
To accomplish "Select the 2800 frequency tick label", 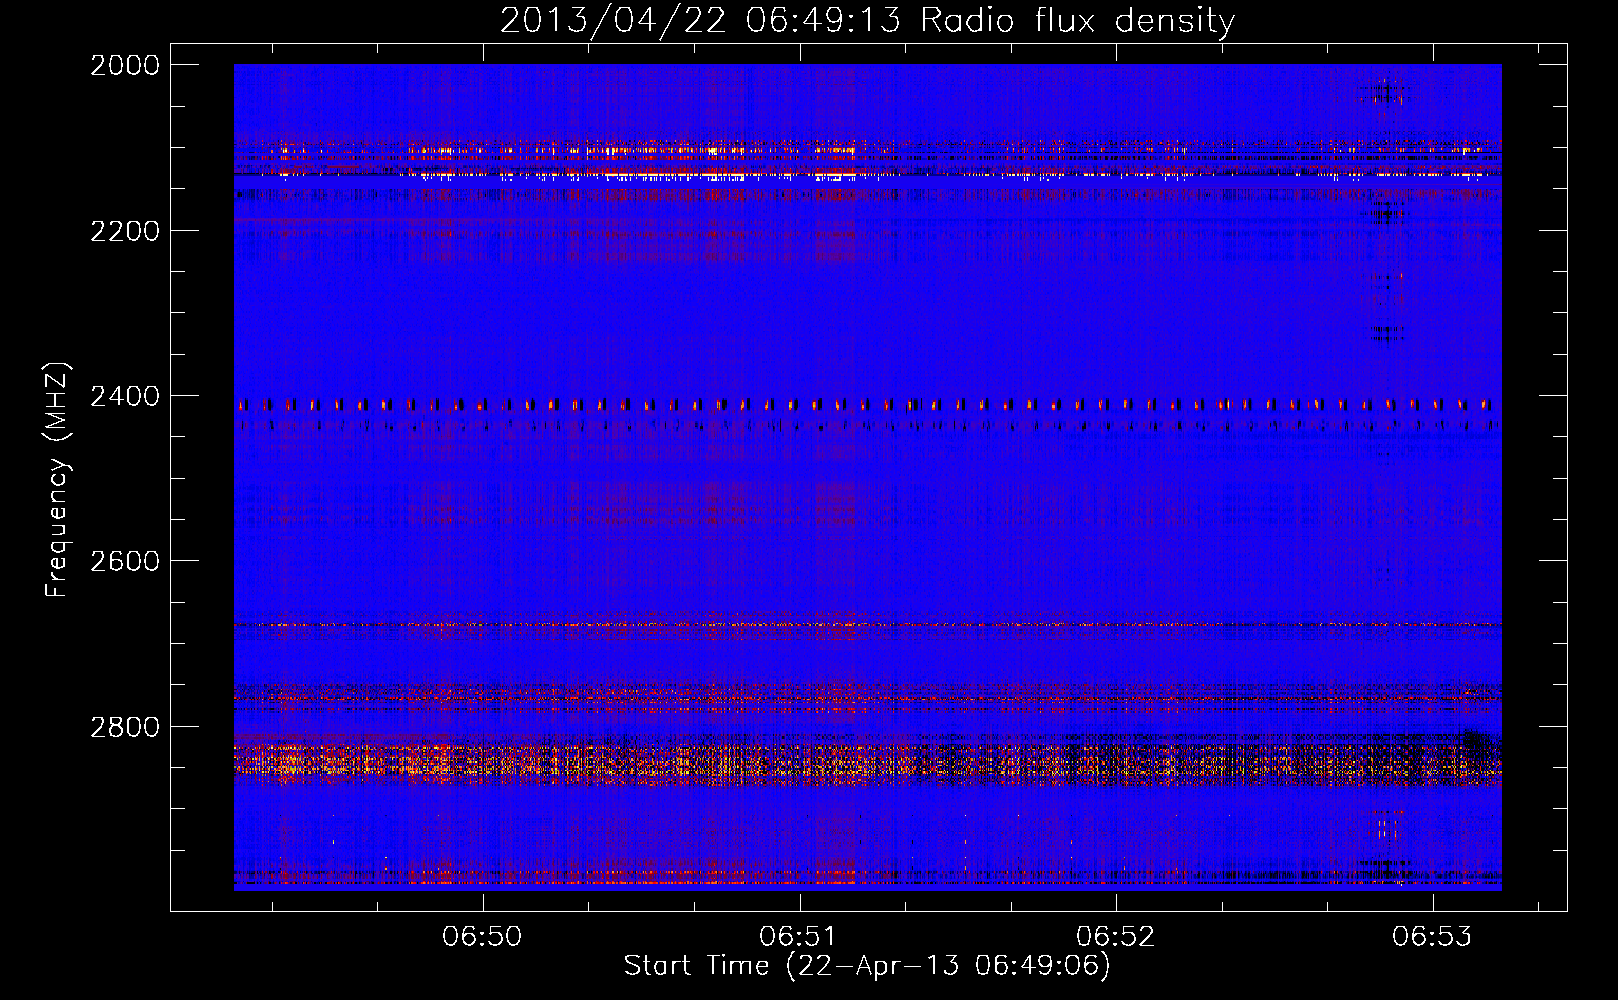I will click(125, 726).
